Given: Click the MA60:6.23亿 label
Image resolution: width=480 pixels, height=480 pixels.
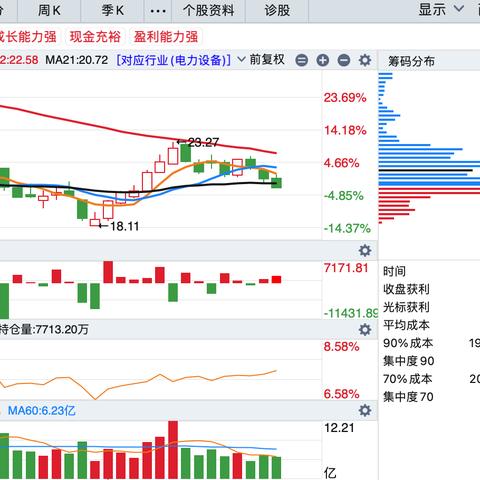Looking at the screenshot, I should tap(42, 410).
